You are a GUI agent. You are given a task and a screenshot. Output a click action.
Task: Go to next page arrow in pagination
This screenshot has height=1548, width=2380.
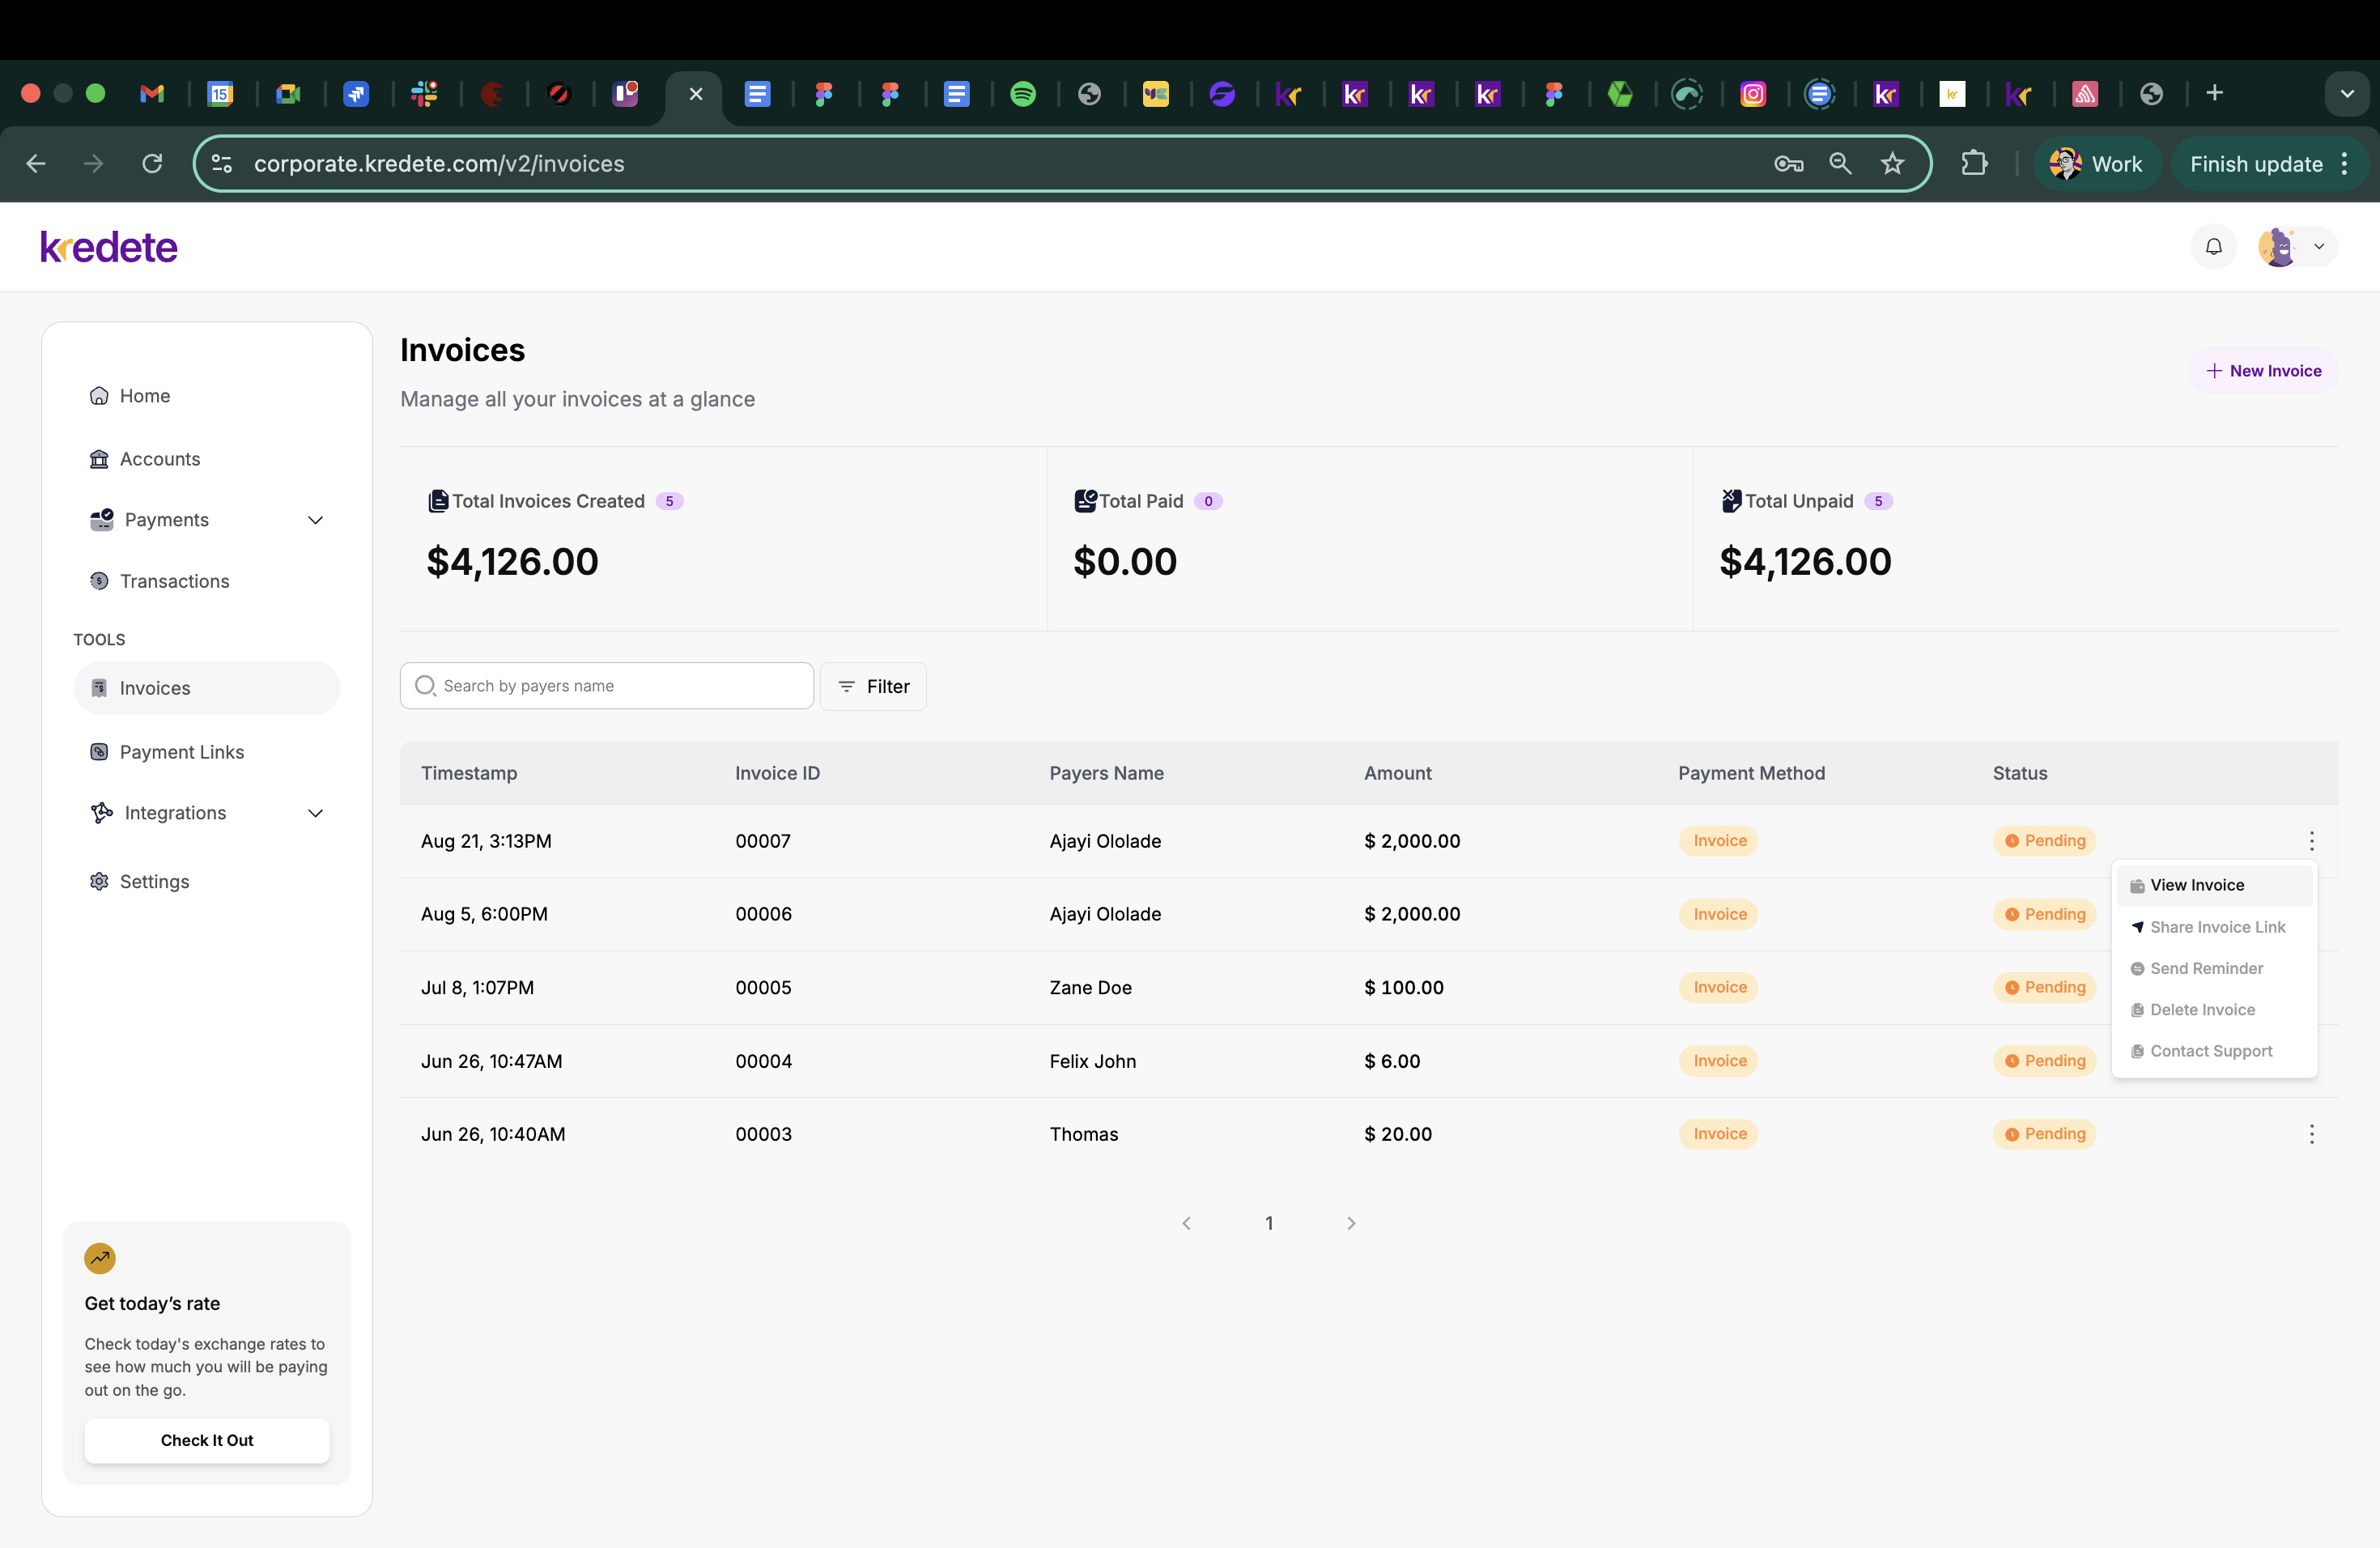(x=1351, y=1223)
